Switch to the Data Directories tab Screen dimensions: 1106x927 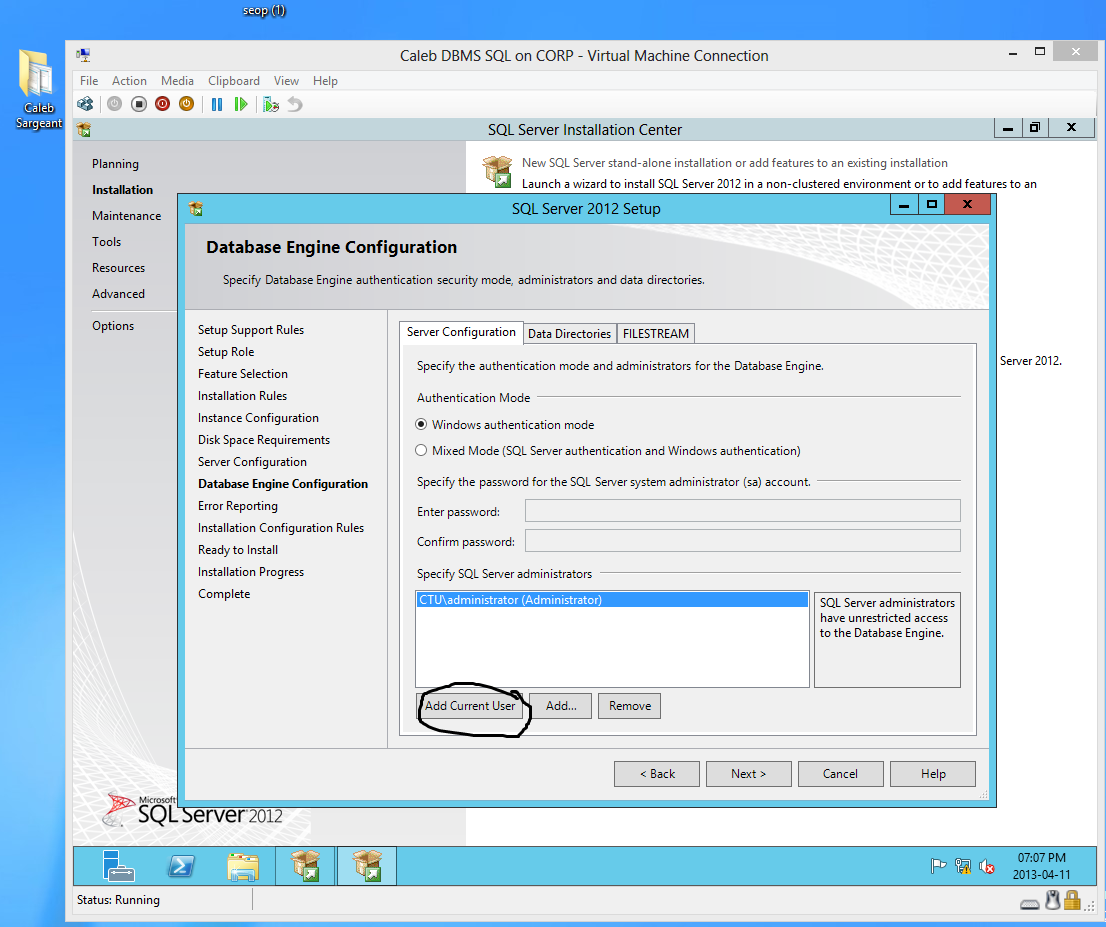tap(569, 334)
